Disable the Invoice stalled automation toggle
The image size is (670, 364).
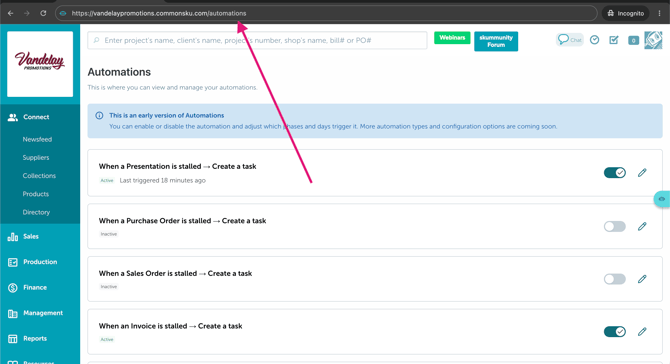(614, 332)
